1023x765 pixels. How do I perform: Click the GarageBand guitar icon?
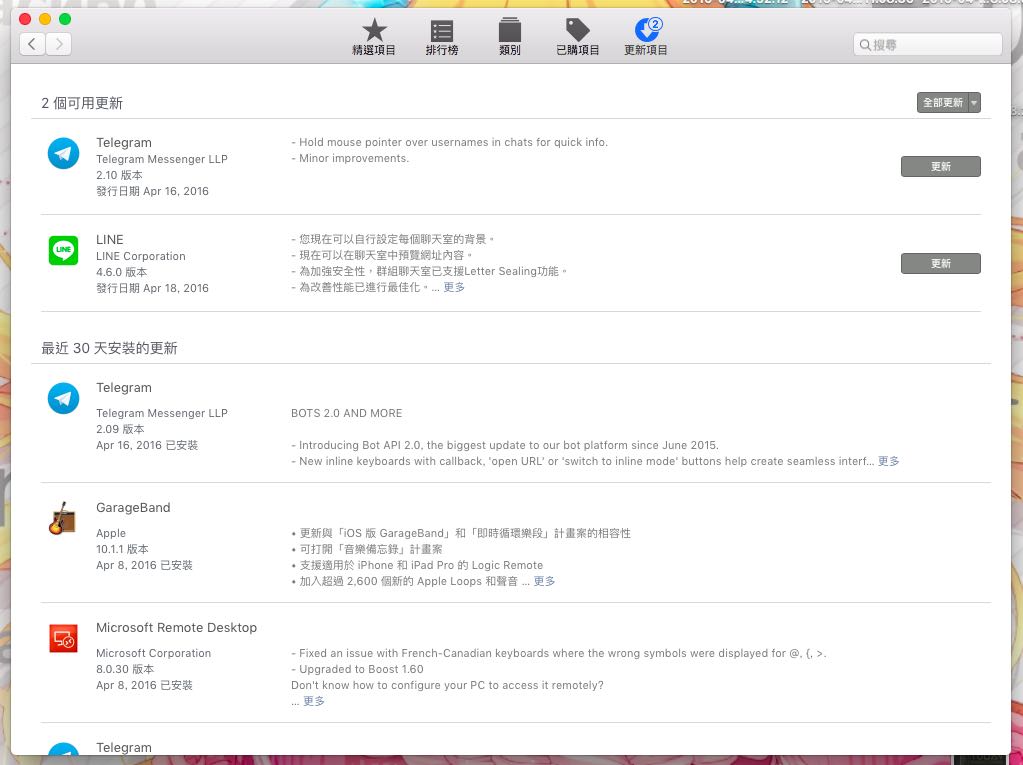(63, 518)
